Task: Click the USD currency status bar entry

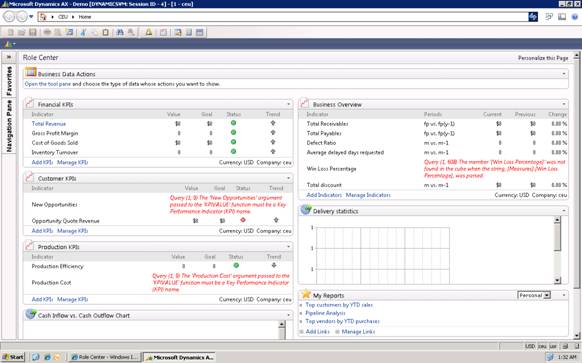Action: click(x=530, y=346)
